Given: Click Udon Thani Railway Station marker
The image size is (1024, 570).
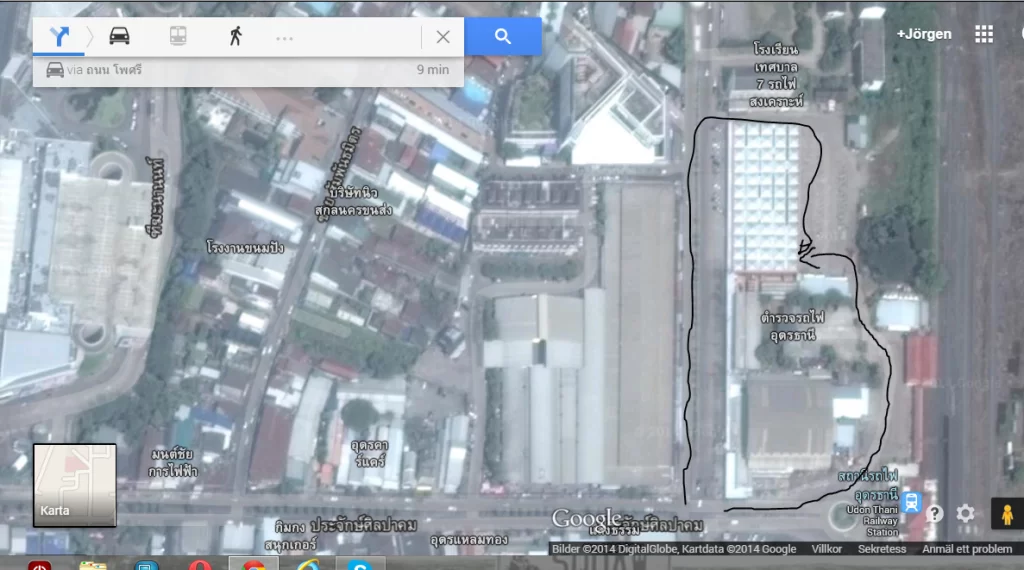Looking at the screenshot, I should pos(911,501).
